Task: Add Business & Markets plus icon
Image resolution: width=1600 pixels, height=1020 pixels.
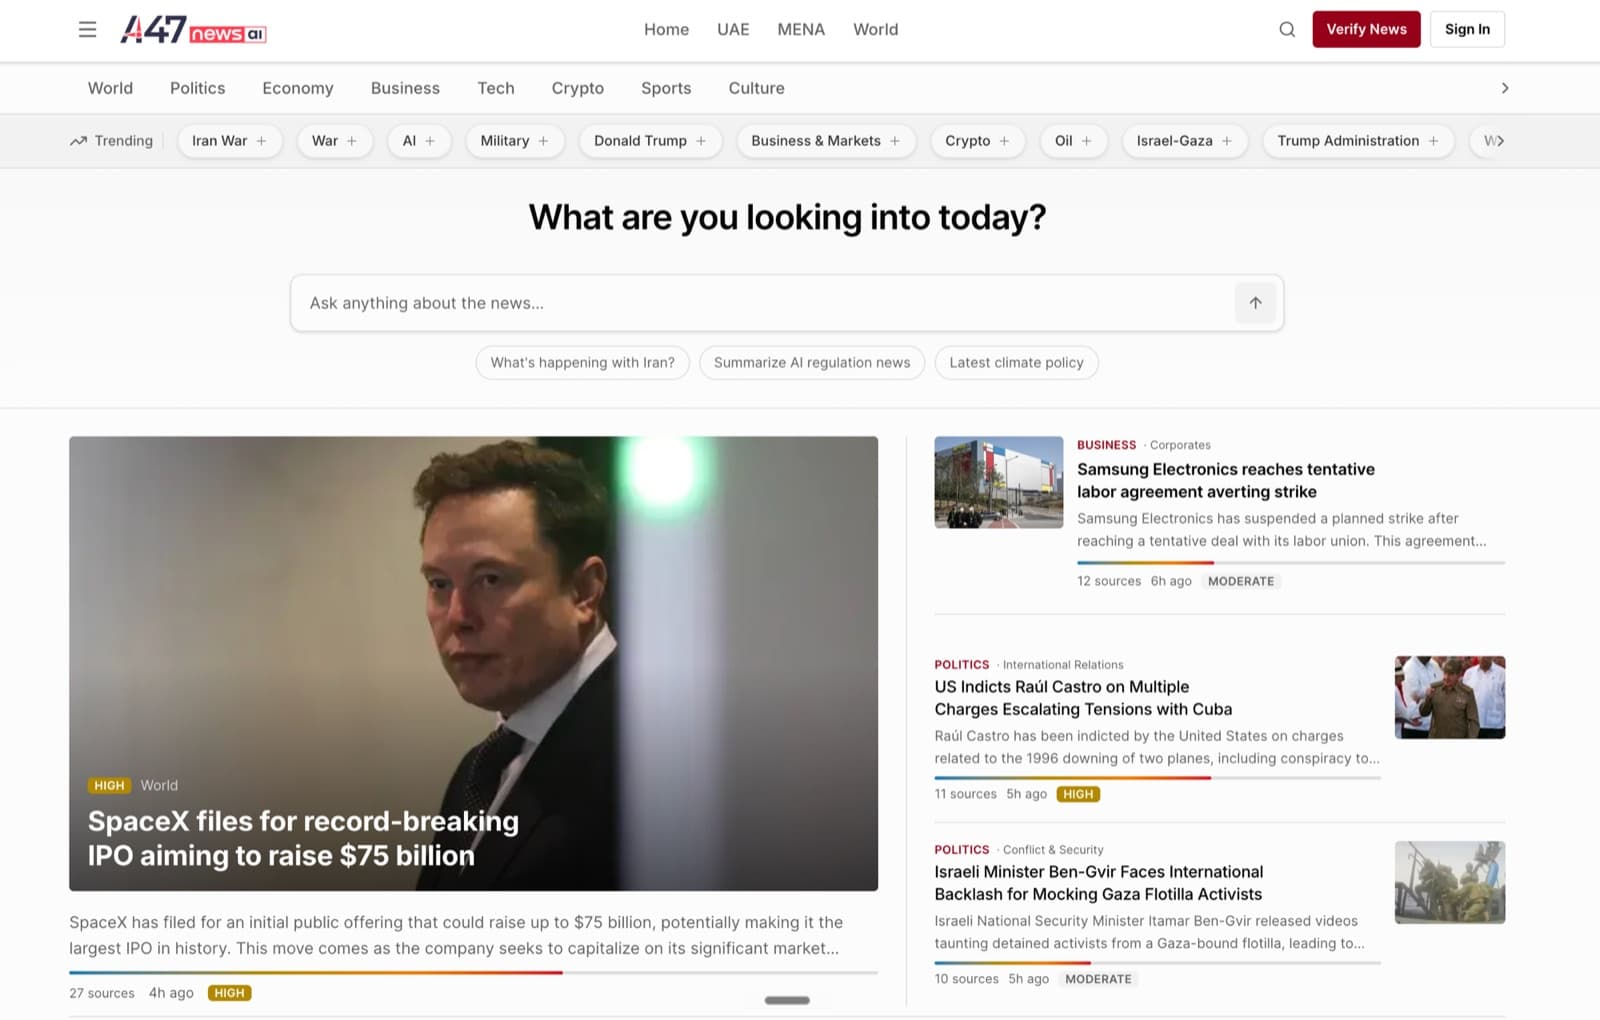Action: tap(895, 141)
